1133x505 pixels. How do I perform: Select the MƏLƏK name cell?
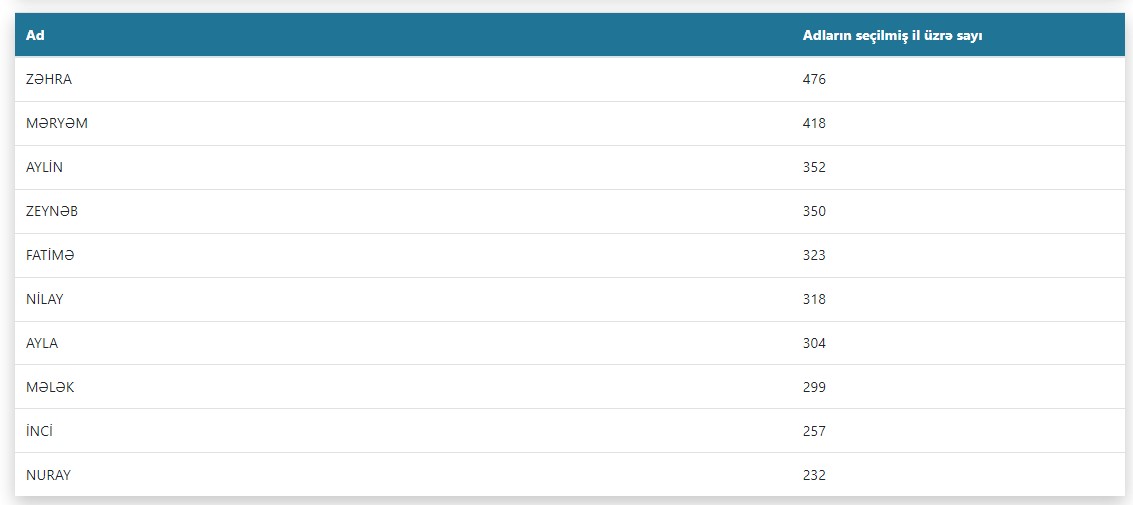pyautogui.click(x=50, y=387)
